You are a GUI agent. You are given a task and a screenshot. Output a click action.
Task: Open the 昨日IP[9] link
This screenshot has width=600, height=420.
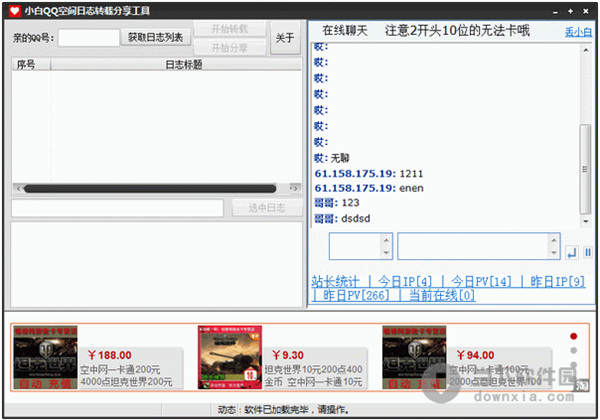coord(558,282)
